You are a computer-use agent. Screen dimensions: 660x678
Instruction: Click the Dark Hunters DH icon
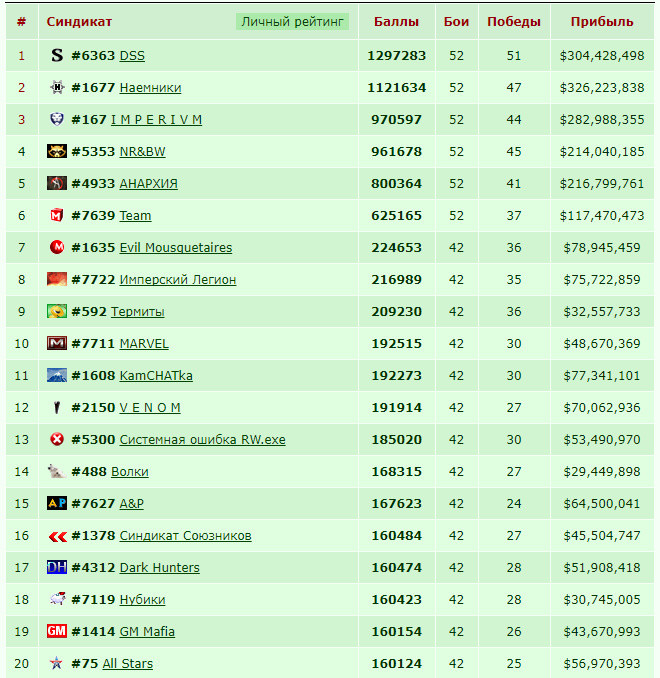(57, 567)
